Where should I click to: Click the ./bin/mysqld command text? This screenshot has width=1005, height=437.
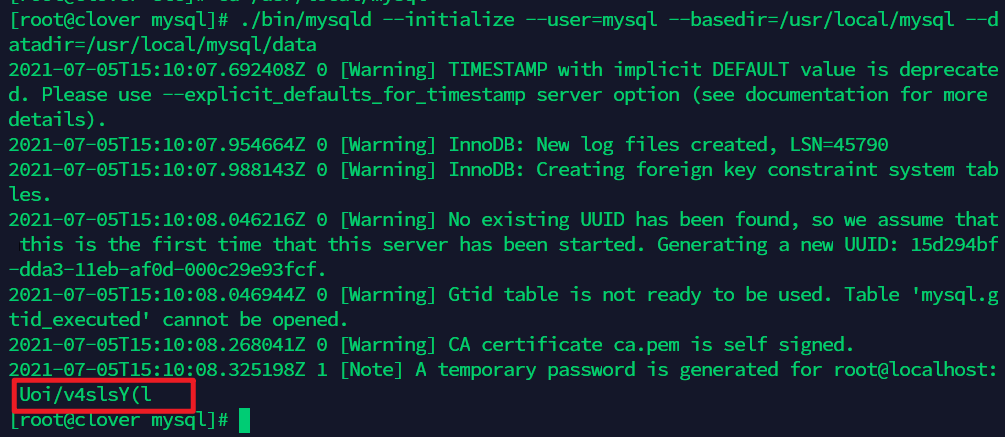click(x=306, y=20)
